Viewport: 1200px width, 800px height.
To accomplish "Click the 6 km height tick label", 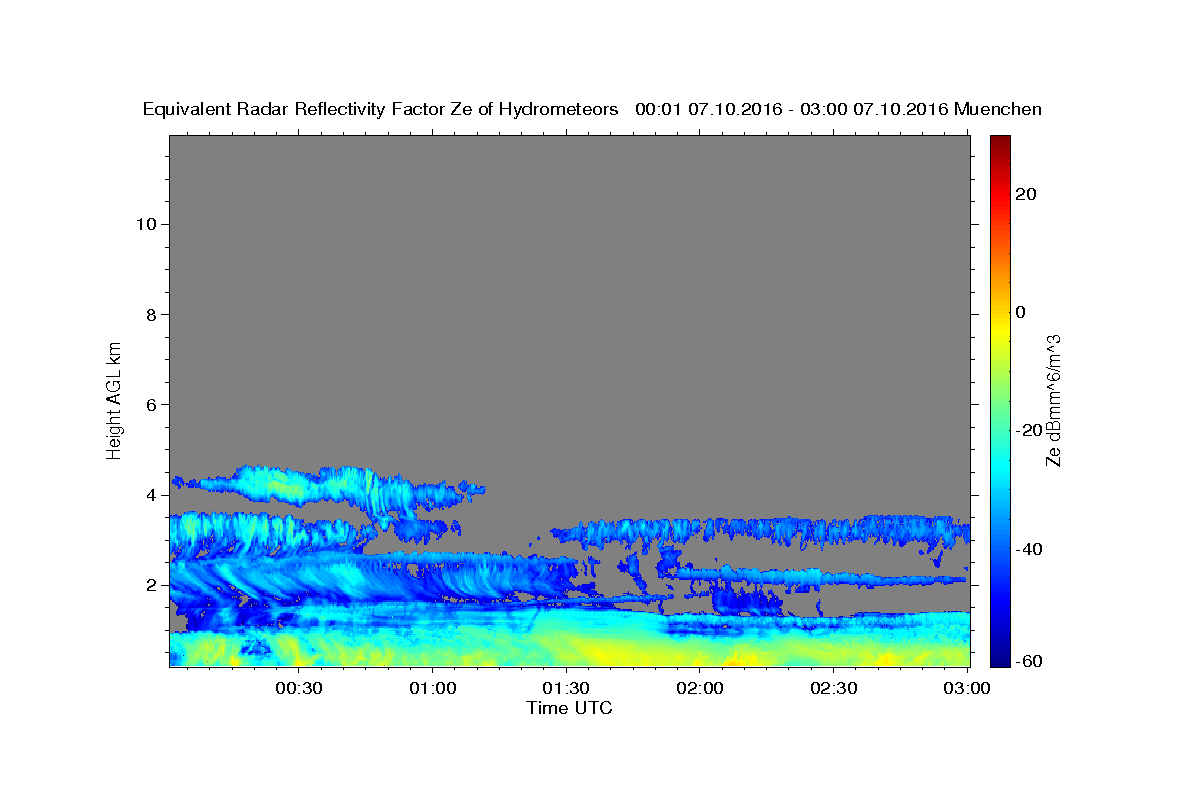I will coord(150,405).
